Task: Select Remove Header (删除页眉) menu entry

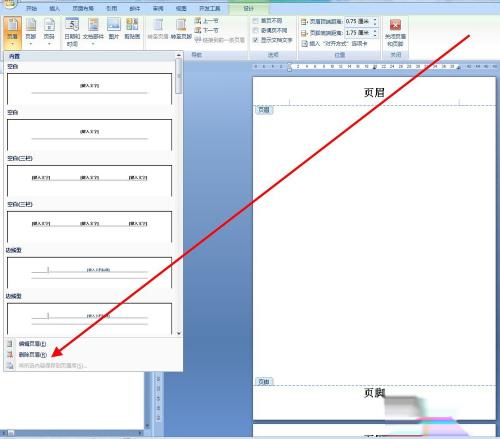Action: click(x=33, y=355)
